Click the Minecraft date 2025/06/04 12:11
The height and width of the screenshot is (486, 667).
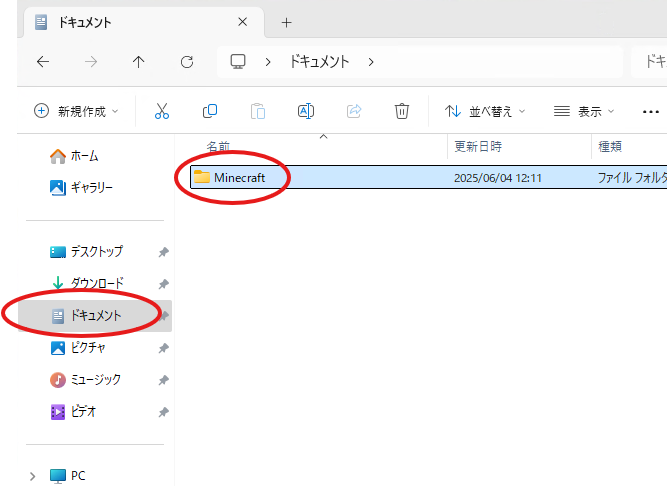click(498, 177)
